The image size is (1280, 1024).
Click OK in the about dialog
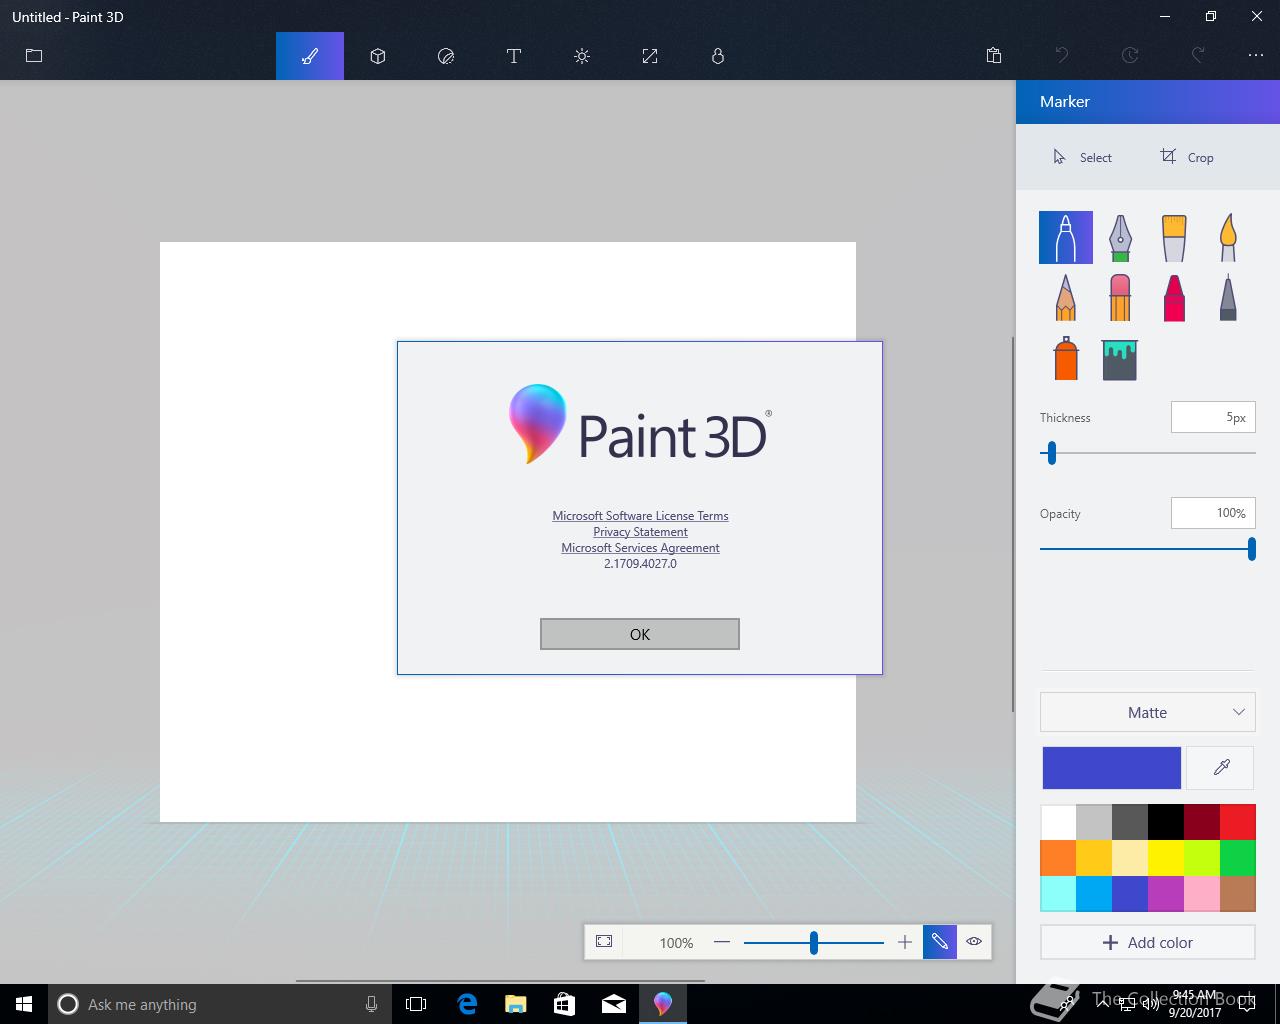point(640,634)
